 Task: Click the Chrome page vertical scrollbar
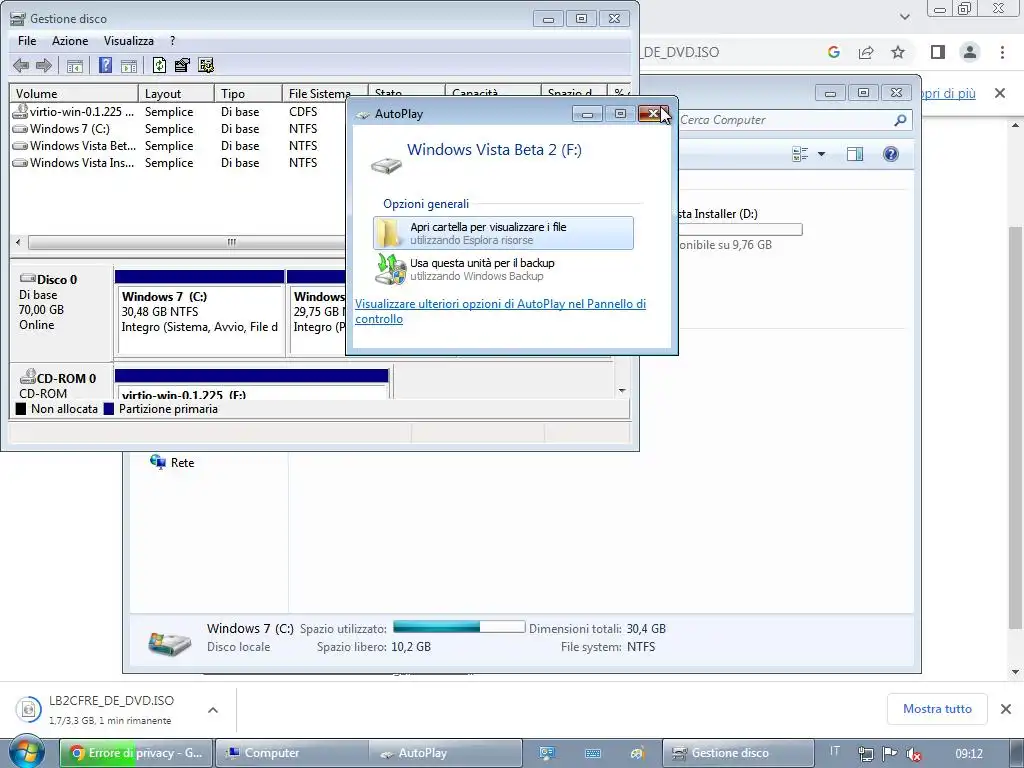1016,428
